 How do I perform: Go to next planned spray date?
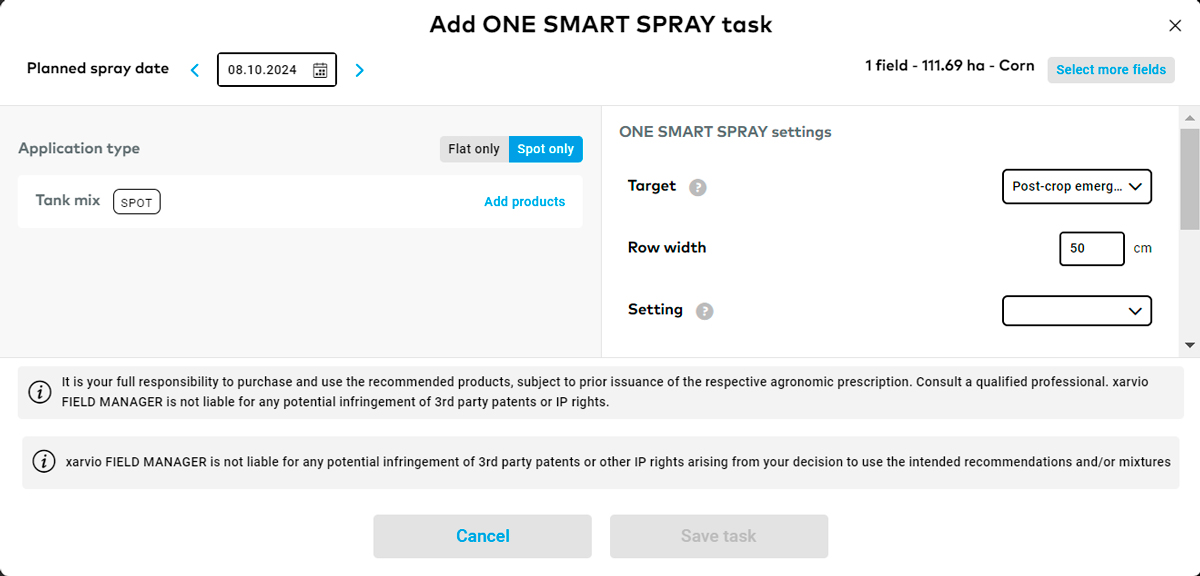point(360,70)
